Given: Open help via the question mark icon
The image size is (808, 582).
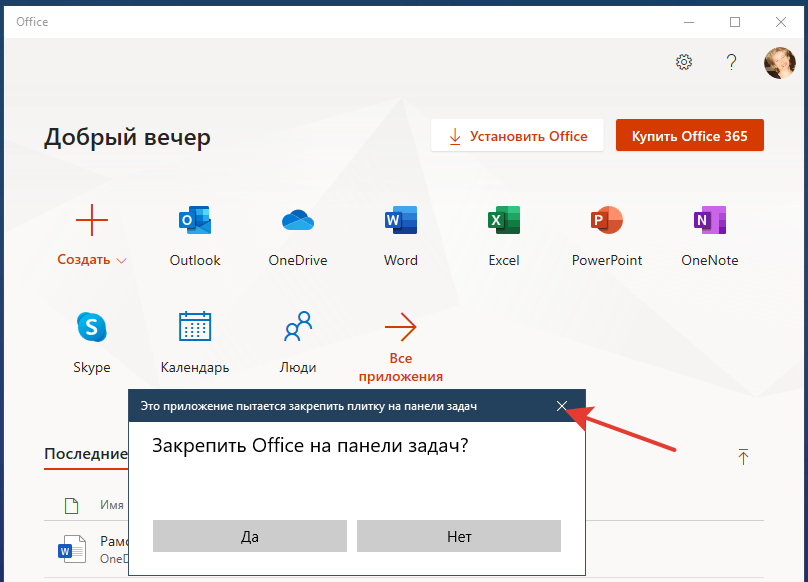Looking at the screenshot, I should click(732, 62).
